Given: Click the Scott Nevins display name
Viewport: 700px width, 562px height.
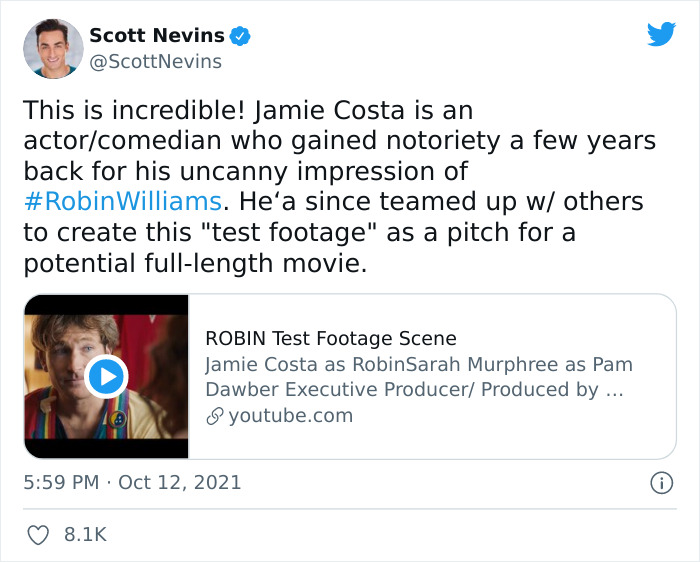Looking at the screenshot, I should [x=156, y=35].
